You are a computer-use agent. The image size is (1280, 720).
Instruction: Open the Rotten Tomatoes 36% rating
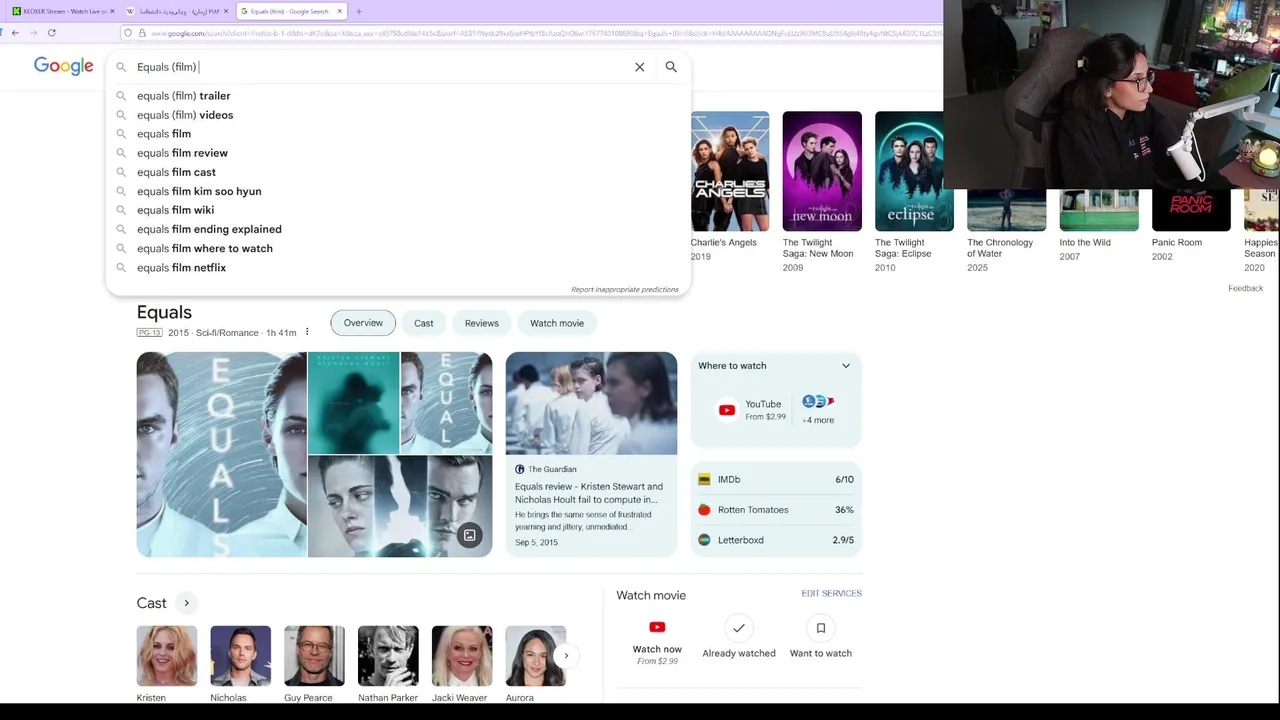776,510
